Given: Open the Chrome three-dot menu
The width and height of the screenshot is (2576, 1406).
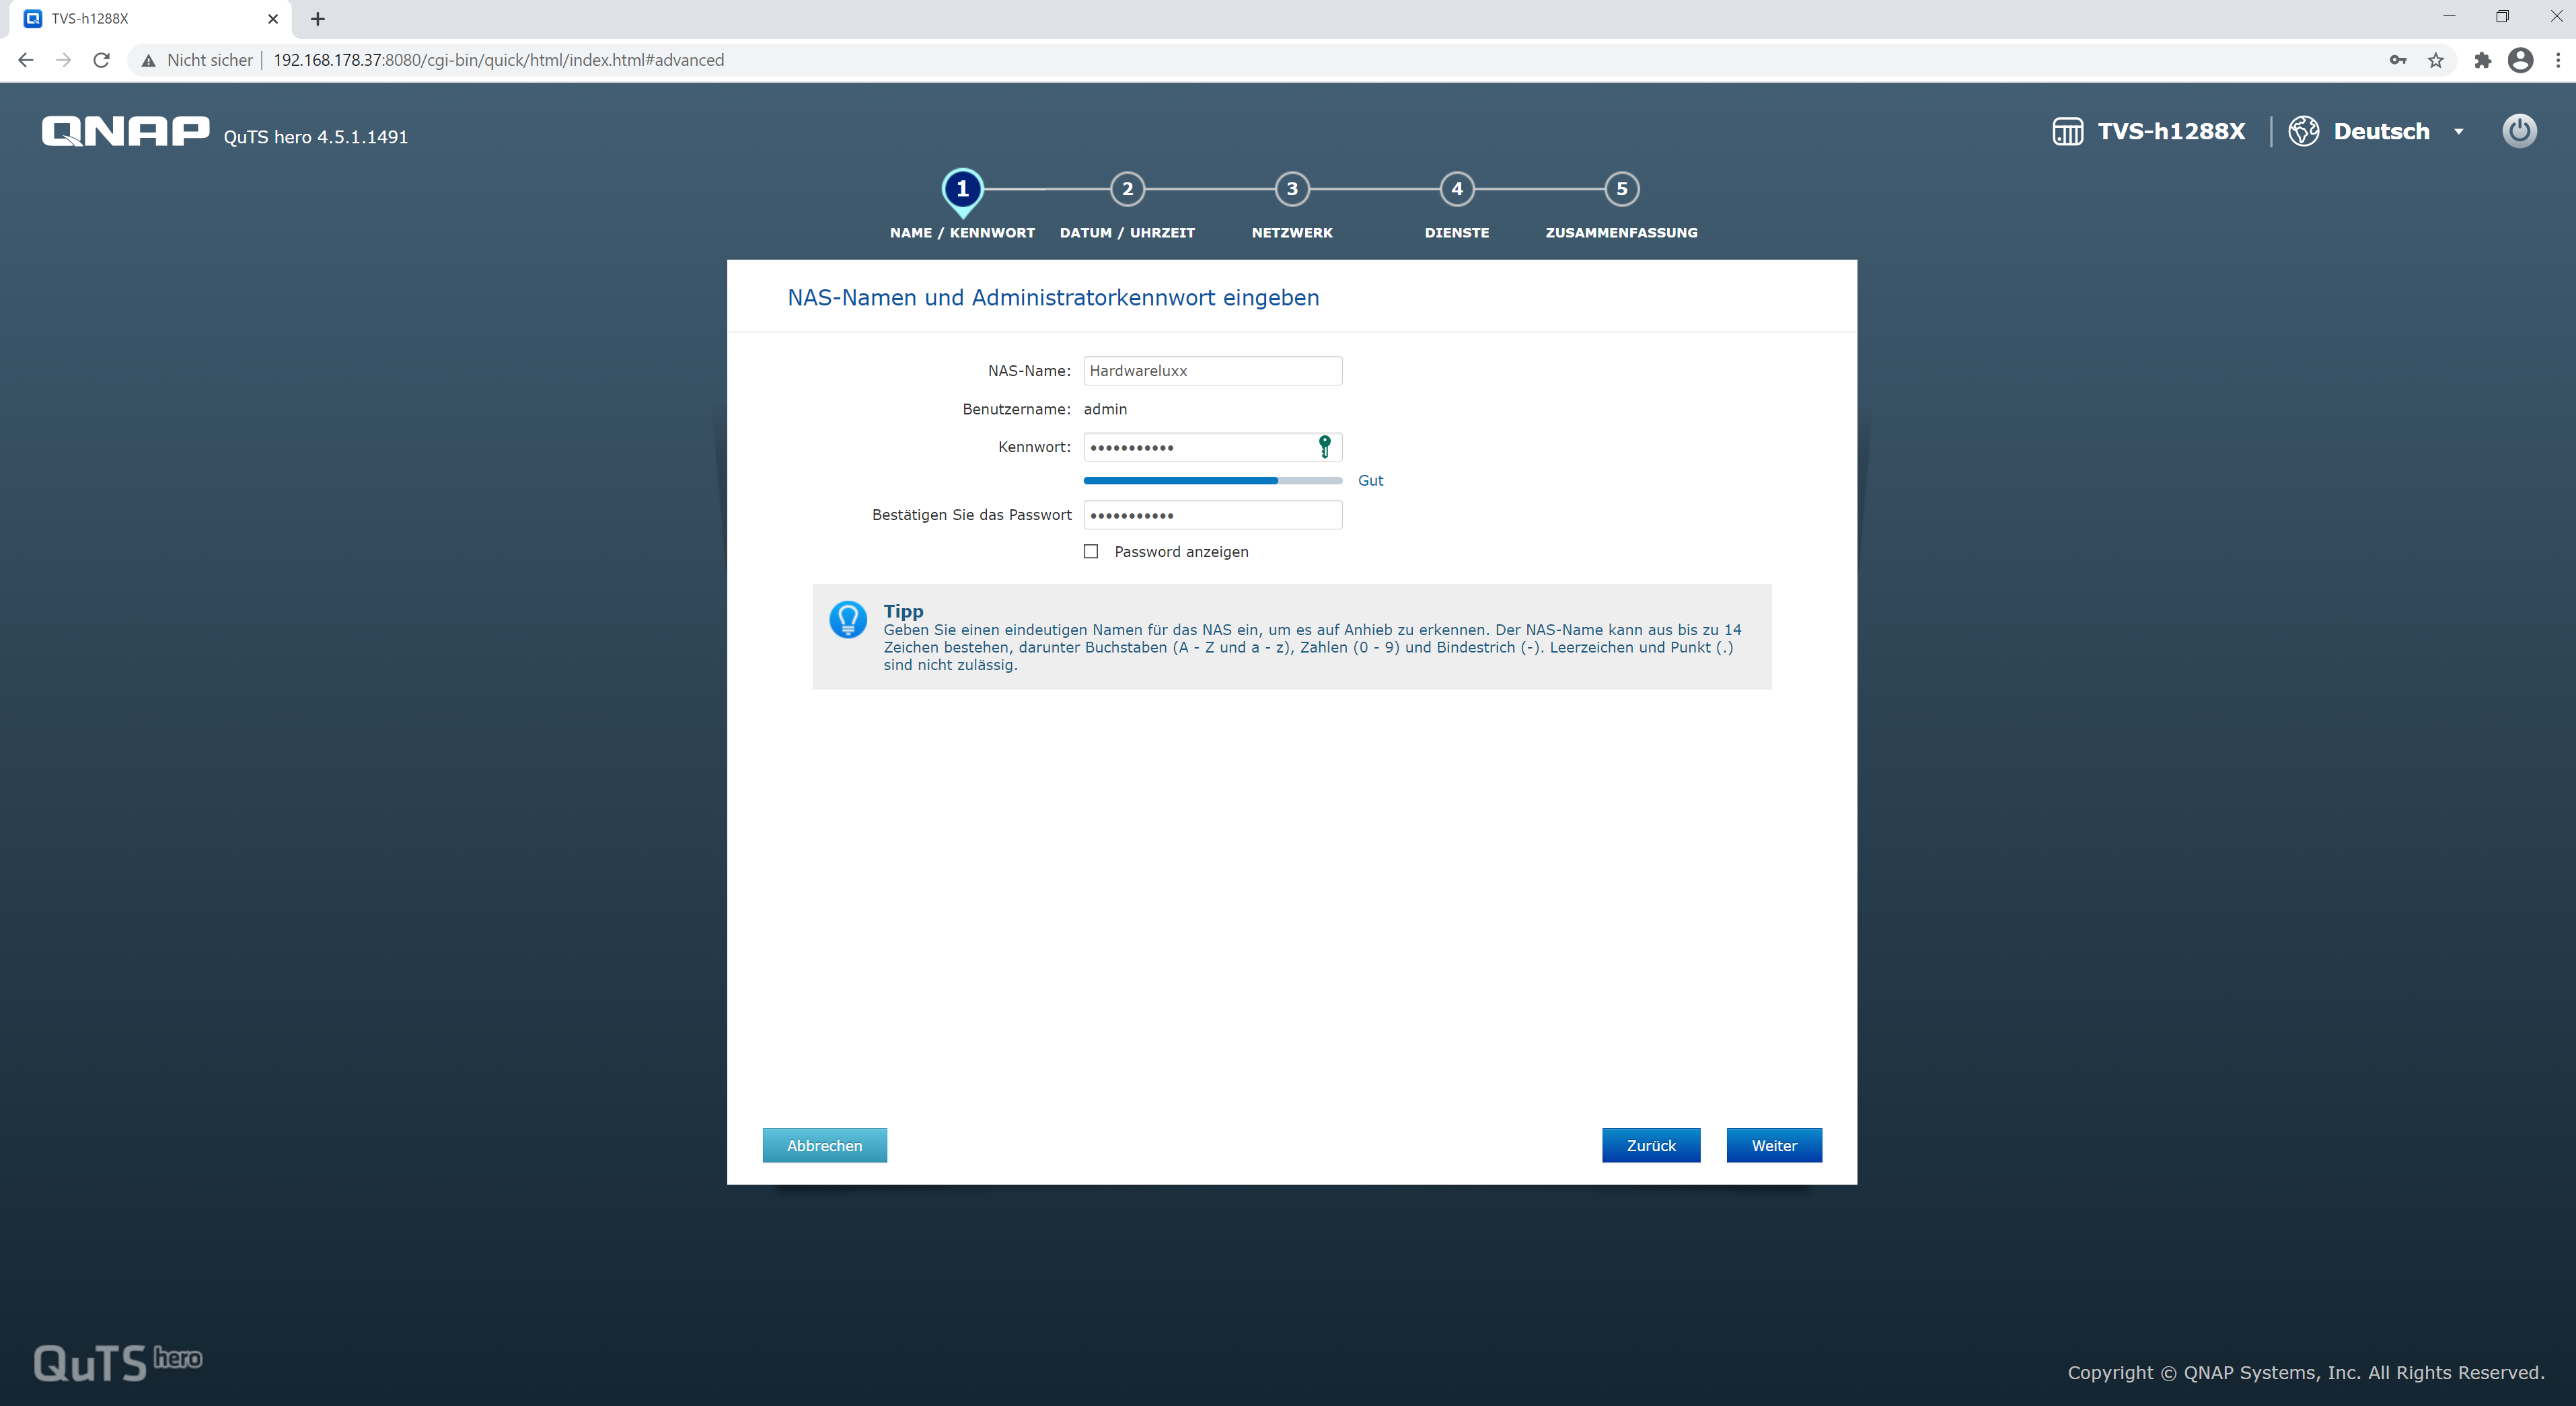Looking at the screenshot, I should (2558, 60).
